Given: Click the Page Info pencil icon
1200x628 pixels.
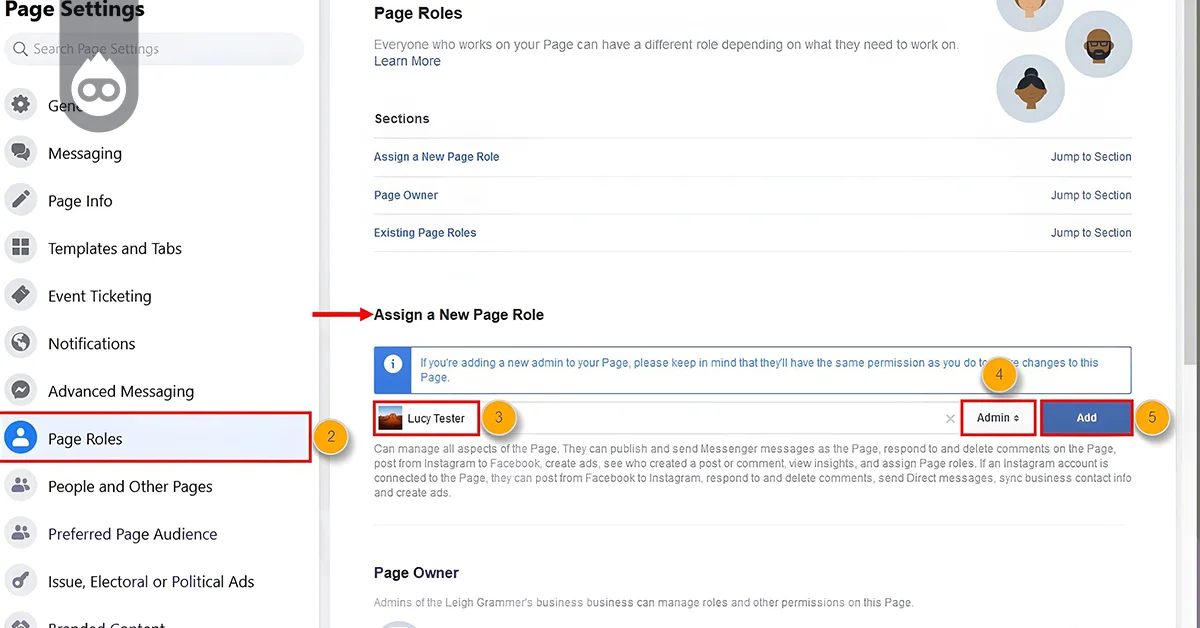Looking at the screenshot, I should click(x=21, y=200).
